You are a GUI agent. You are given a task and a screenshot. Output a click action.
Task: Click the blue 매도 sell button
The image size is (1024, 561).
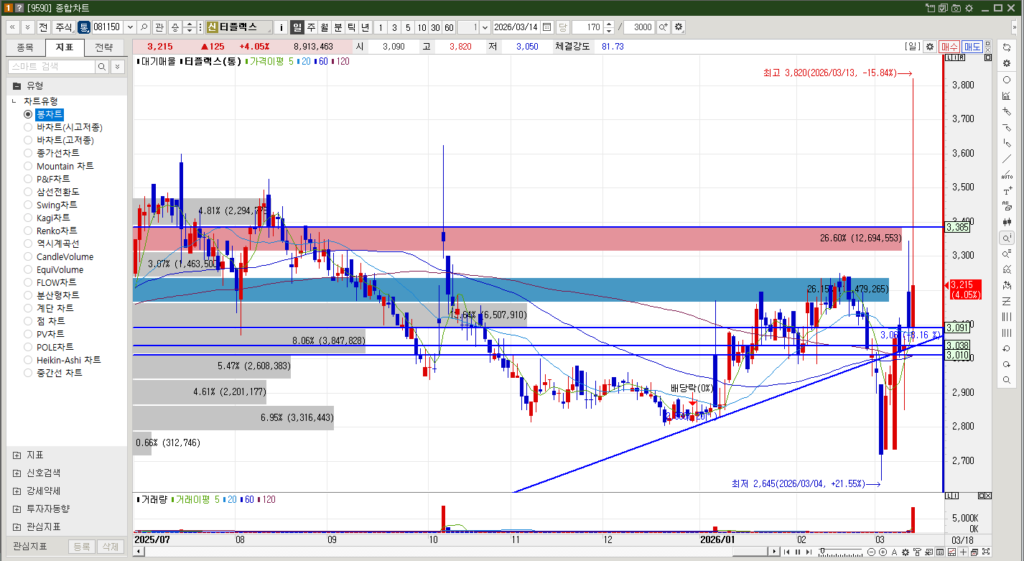972,46
